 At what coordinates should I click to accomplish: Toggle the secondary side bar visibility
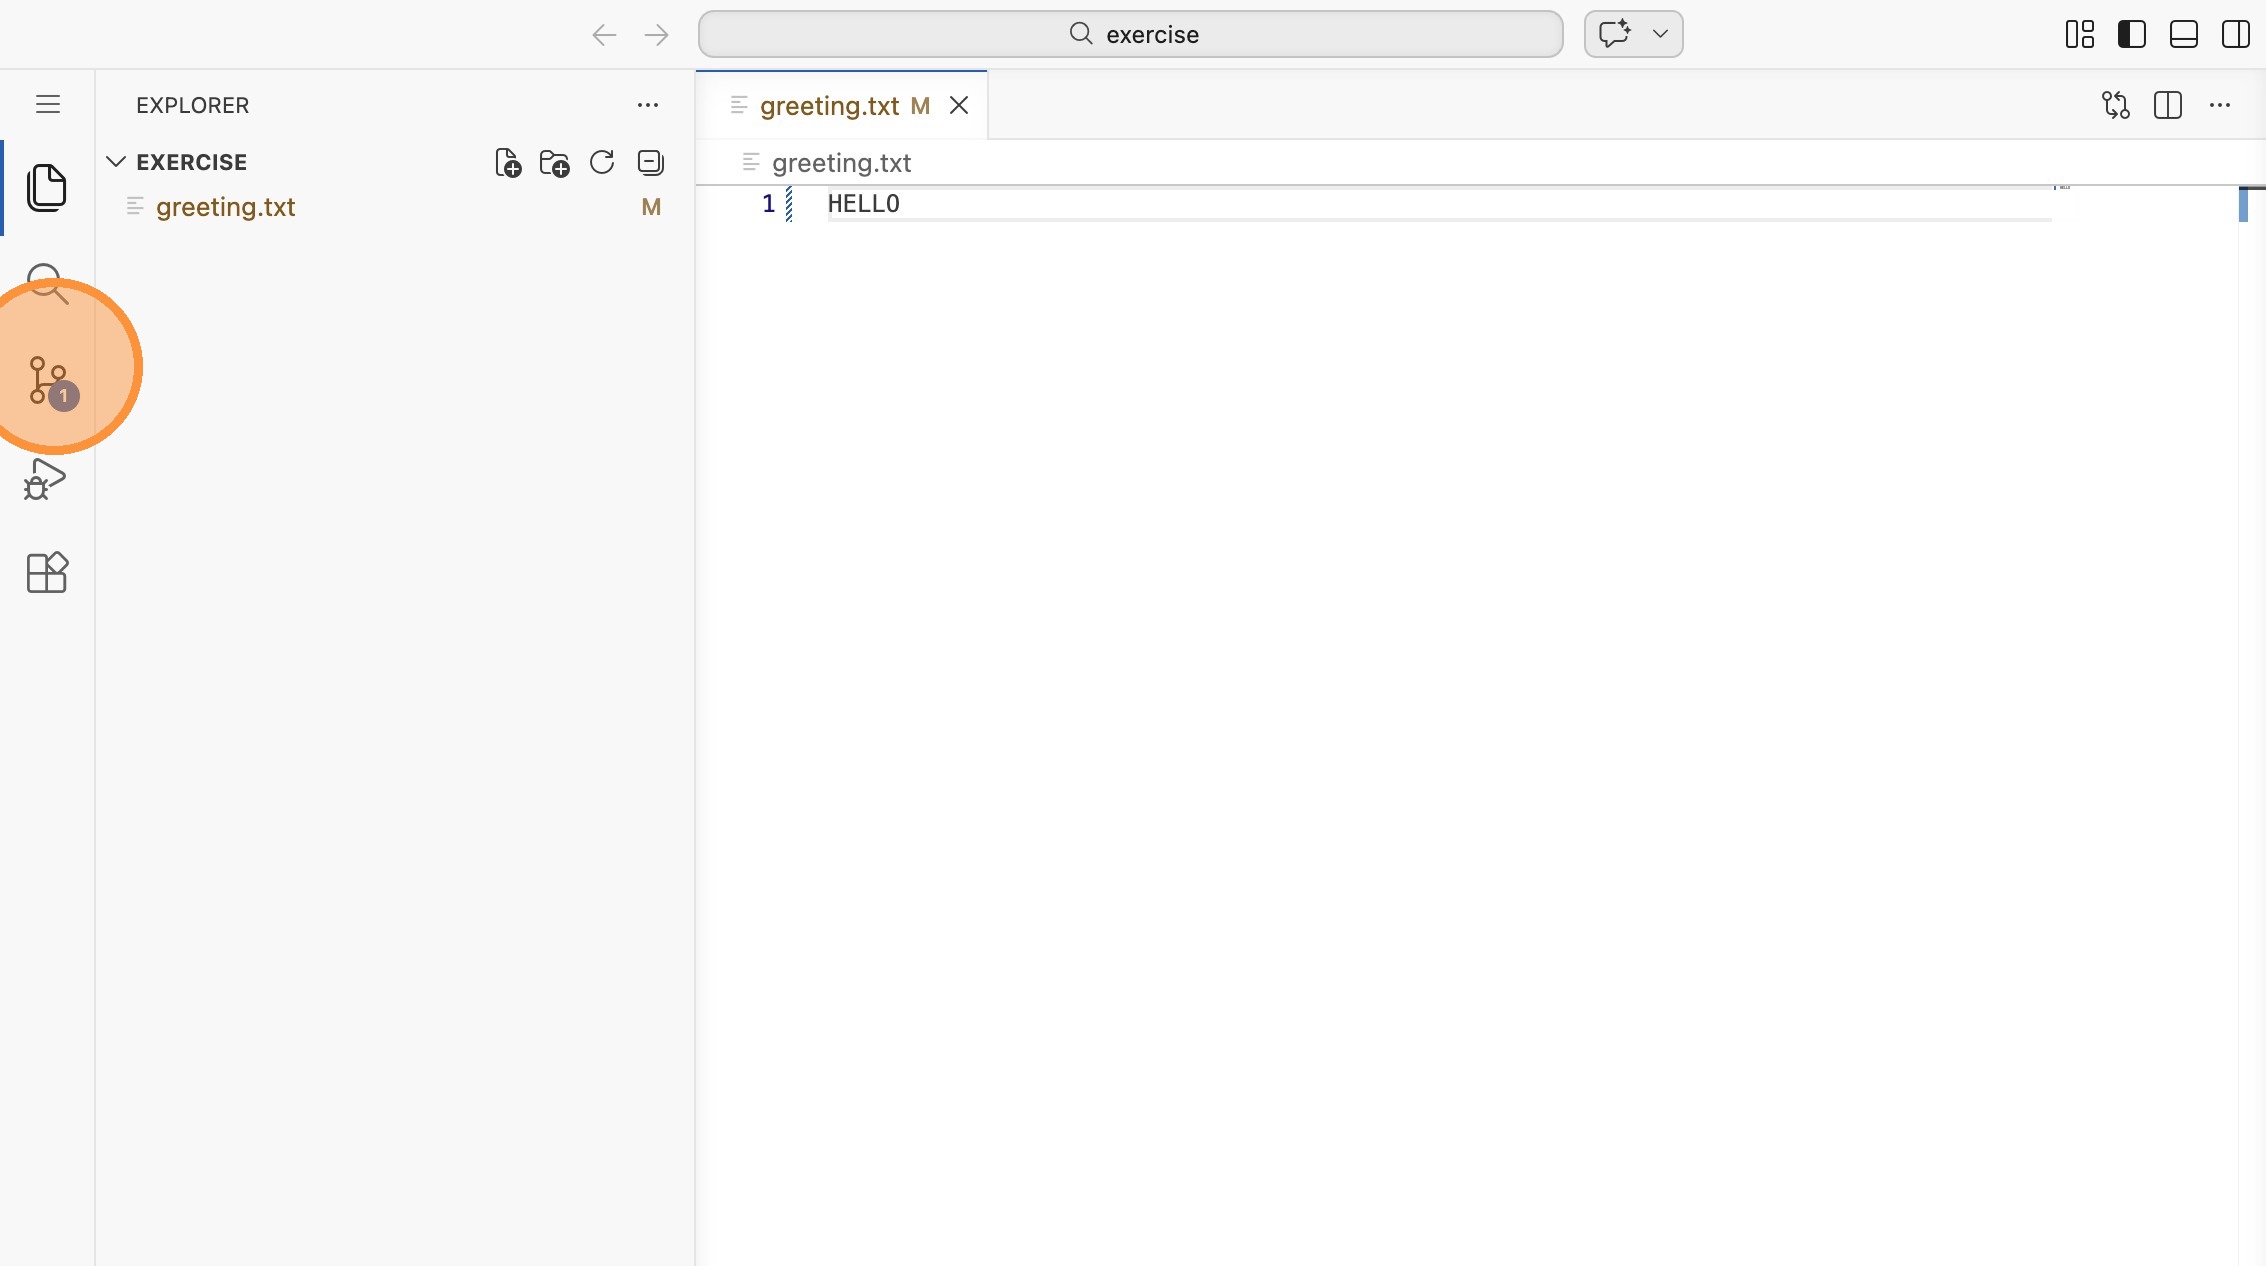(2236, 34)
